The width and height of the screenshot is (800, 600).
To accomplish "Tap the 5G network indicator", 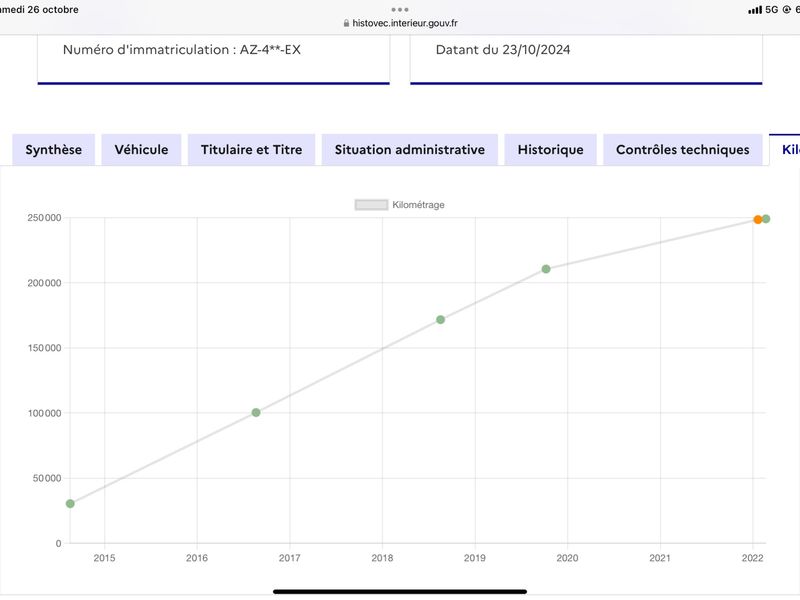I will (771, 10).
